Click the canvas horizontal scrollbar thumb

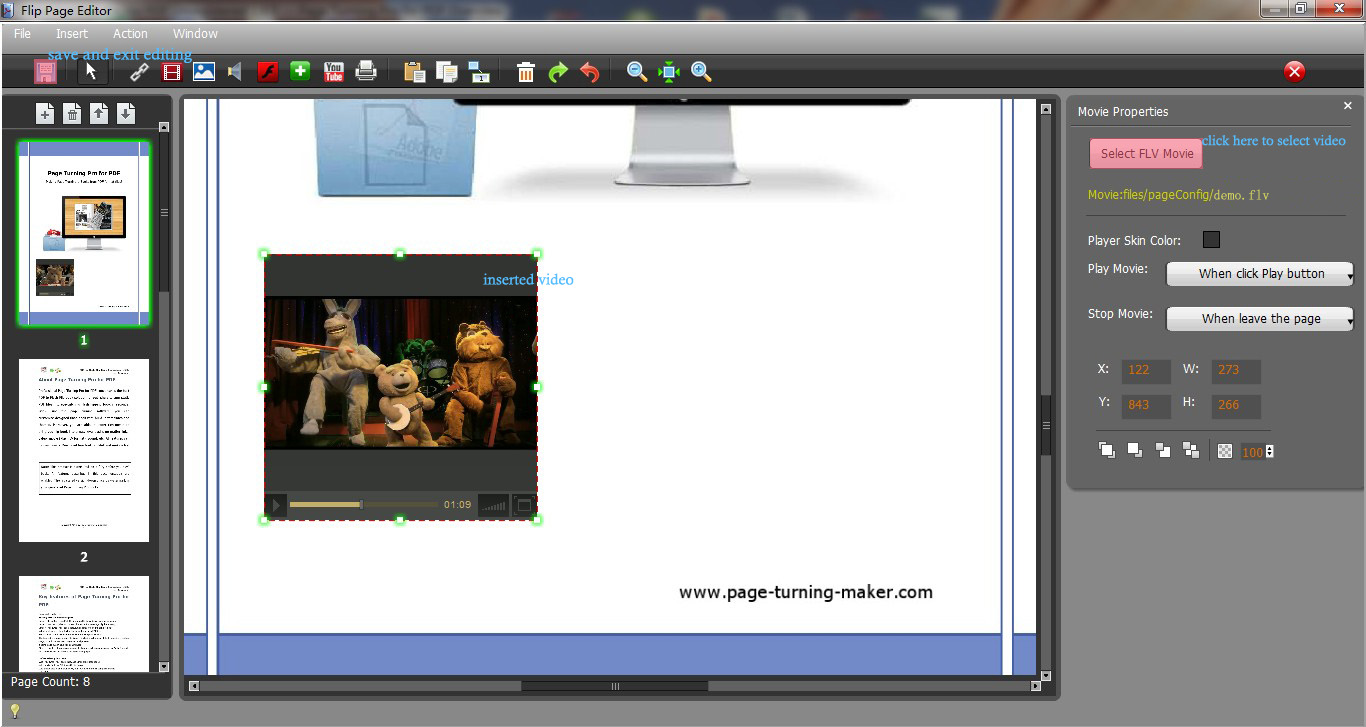pos(615,686)
